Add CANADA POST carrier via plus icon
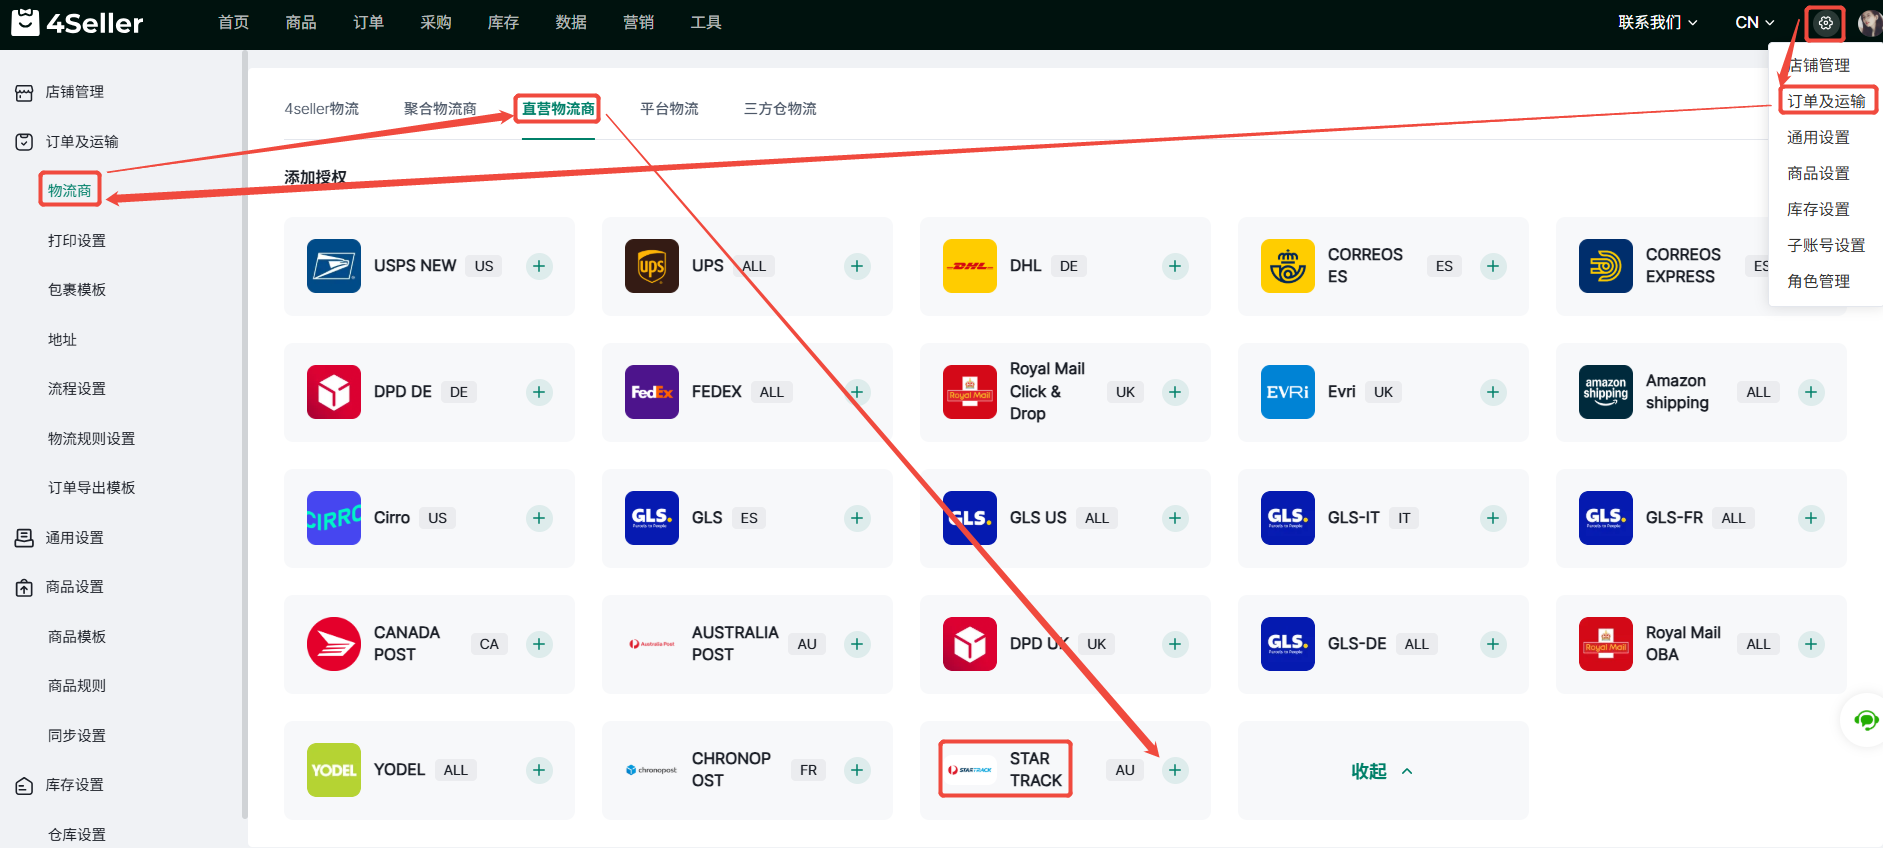Image resolution: width=1883 pixels, height=848 pixels. pos(539,644)
